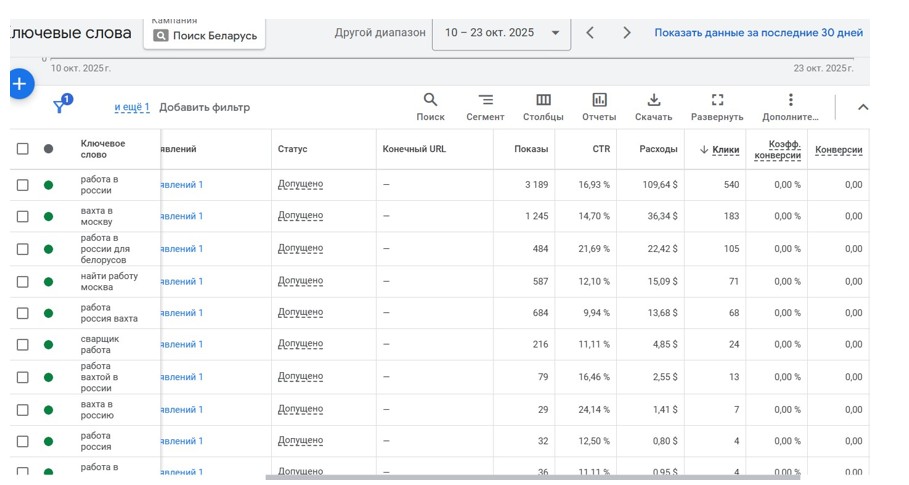Select checkbox for 'работа в россии' row
This screenshot has width=909, height=485.
click(x=23, y=185)
